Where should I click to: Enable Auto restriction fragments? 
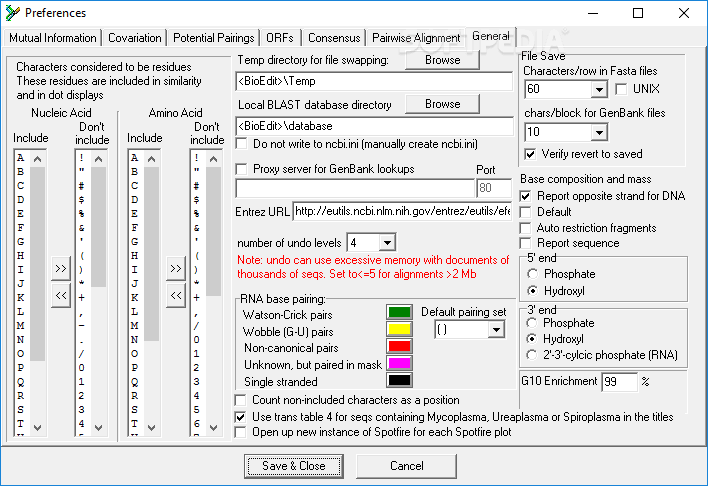point(525,228)
